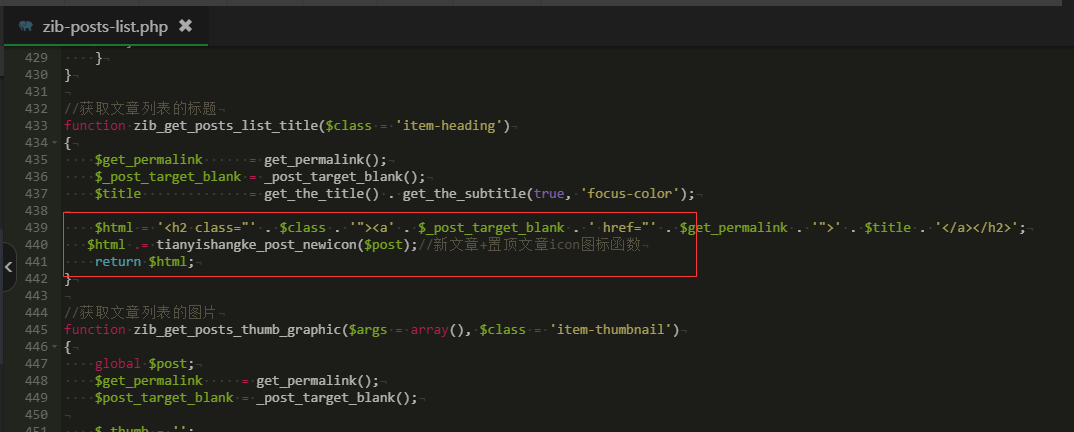The height and width of the screenshot is (432, 1074).
Task: Click line number 437 in gutter
Action: point(36,194)
